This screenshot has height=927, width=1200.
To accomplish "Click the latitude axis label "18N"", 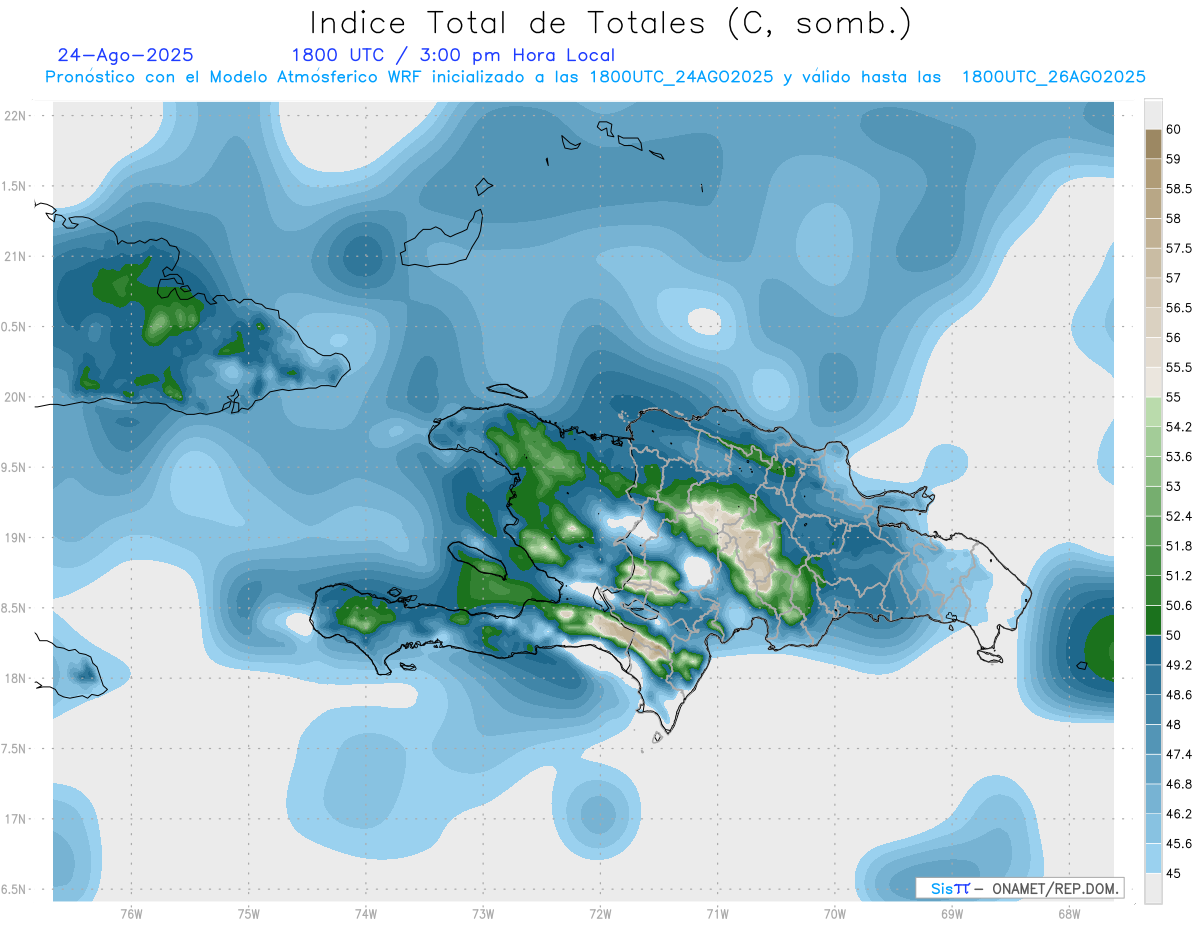I will tap(15, 678).
